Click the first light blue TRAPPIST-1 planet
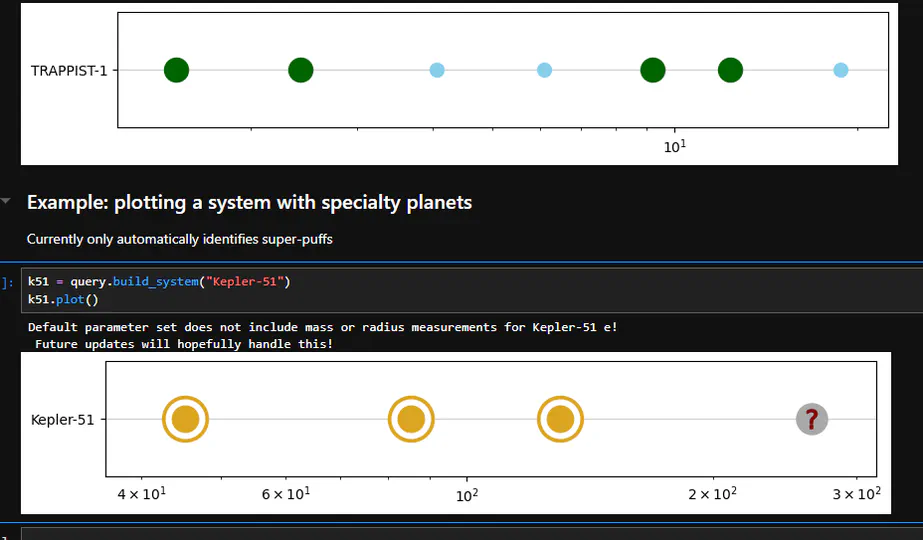Image resolution: width=923 pixels, height=540 pixels. (437, 70)
